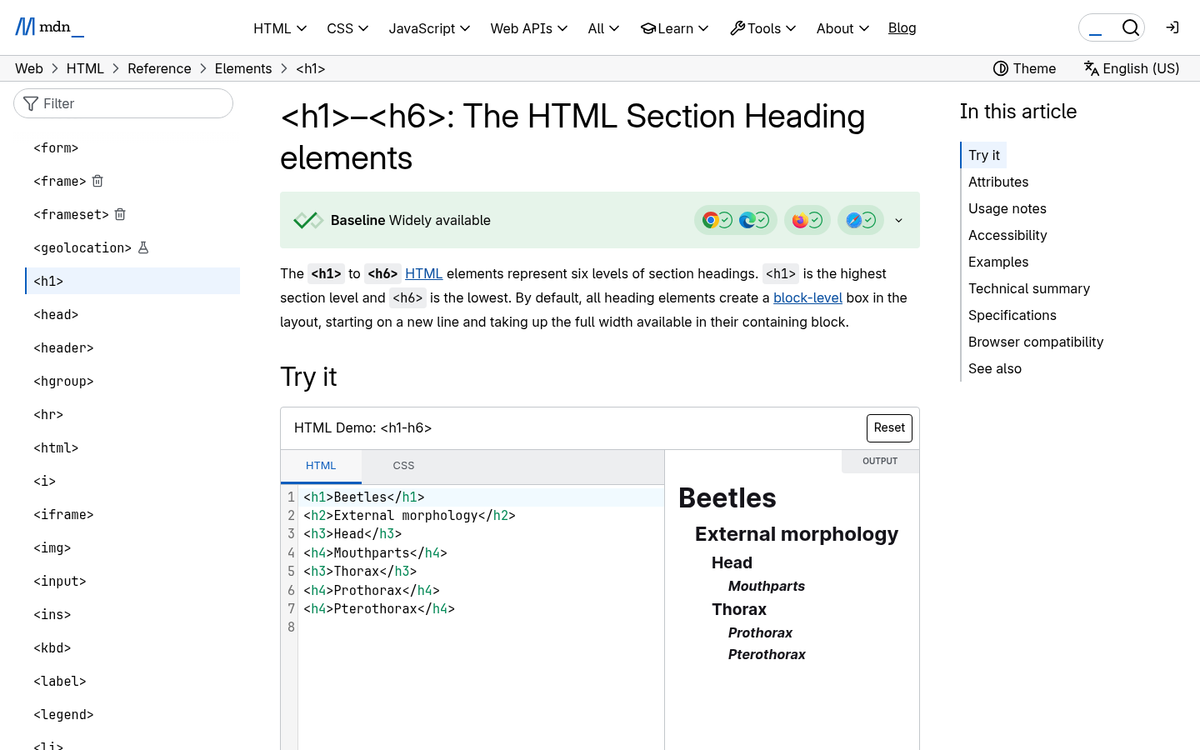Screen dimensions: 1200x750
Task: Click the OUTPUT tab of the demo
Action: point(879,461)
